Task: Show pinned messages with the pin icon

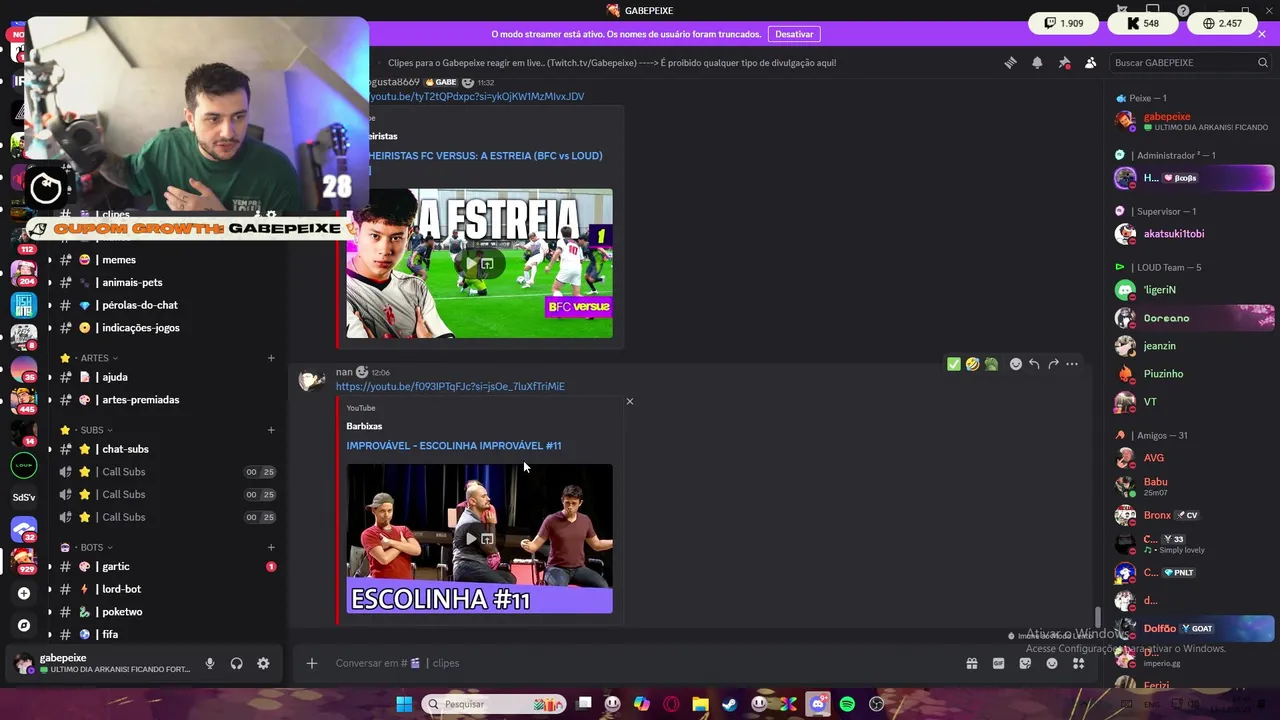Action: pyautogui.click(x=1064, y=63)
